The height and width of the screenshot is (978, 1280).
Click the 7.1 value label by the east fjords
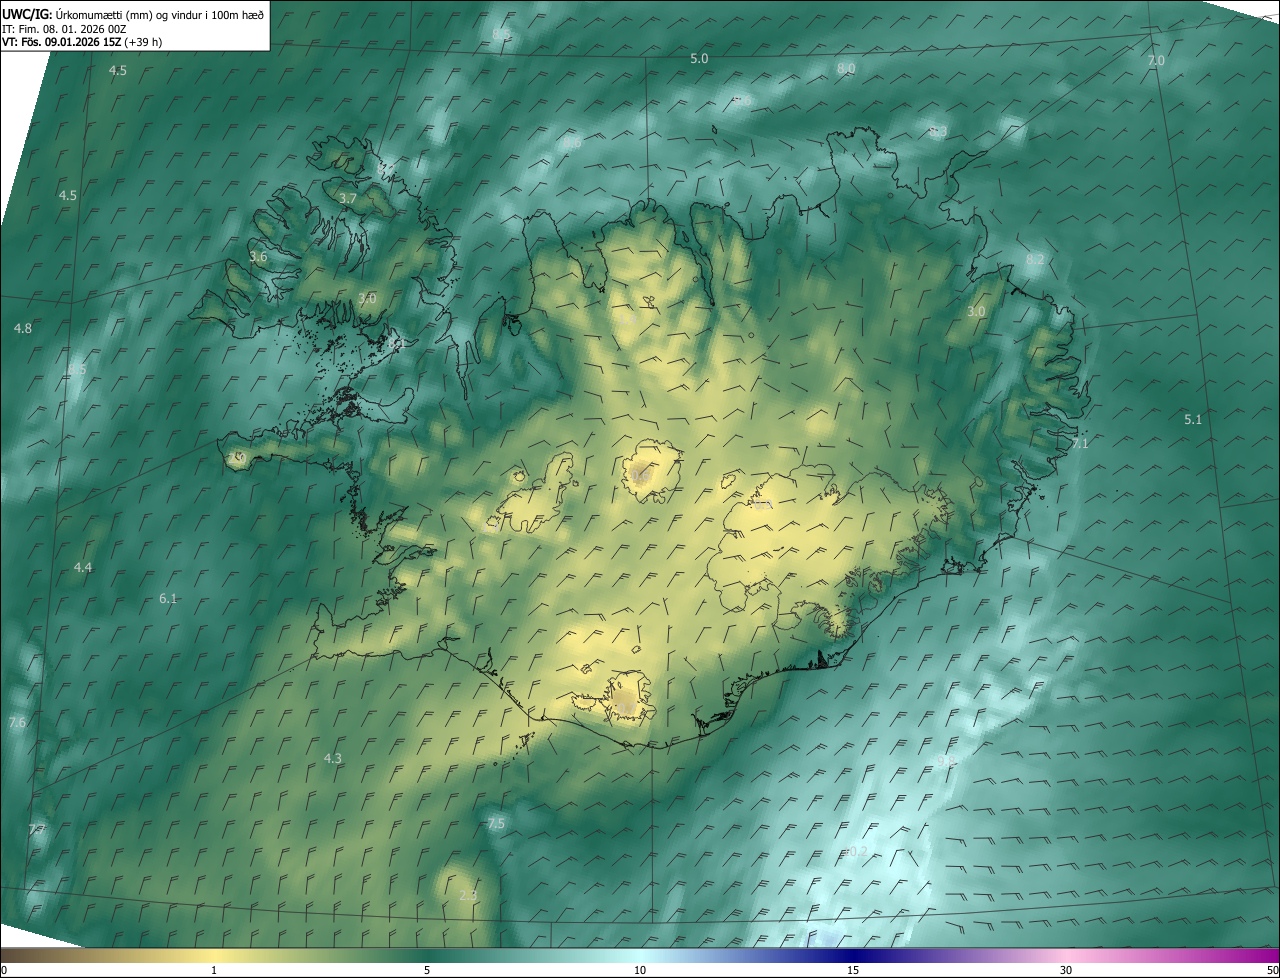[1080, 443]
